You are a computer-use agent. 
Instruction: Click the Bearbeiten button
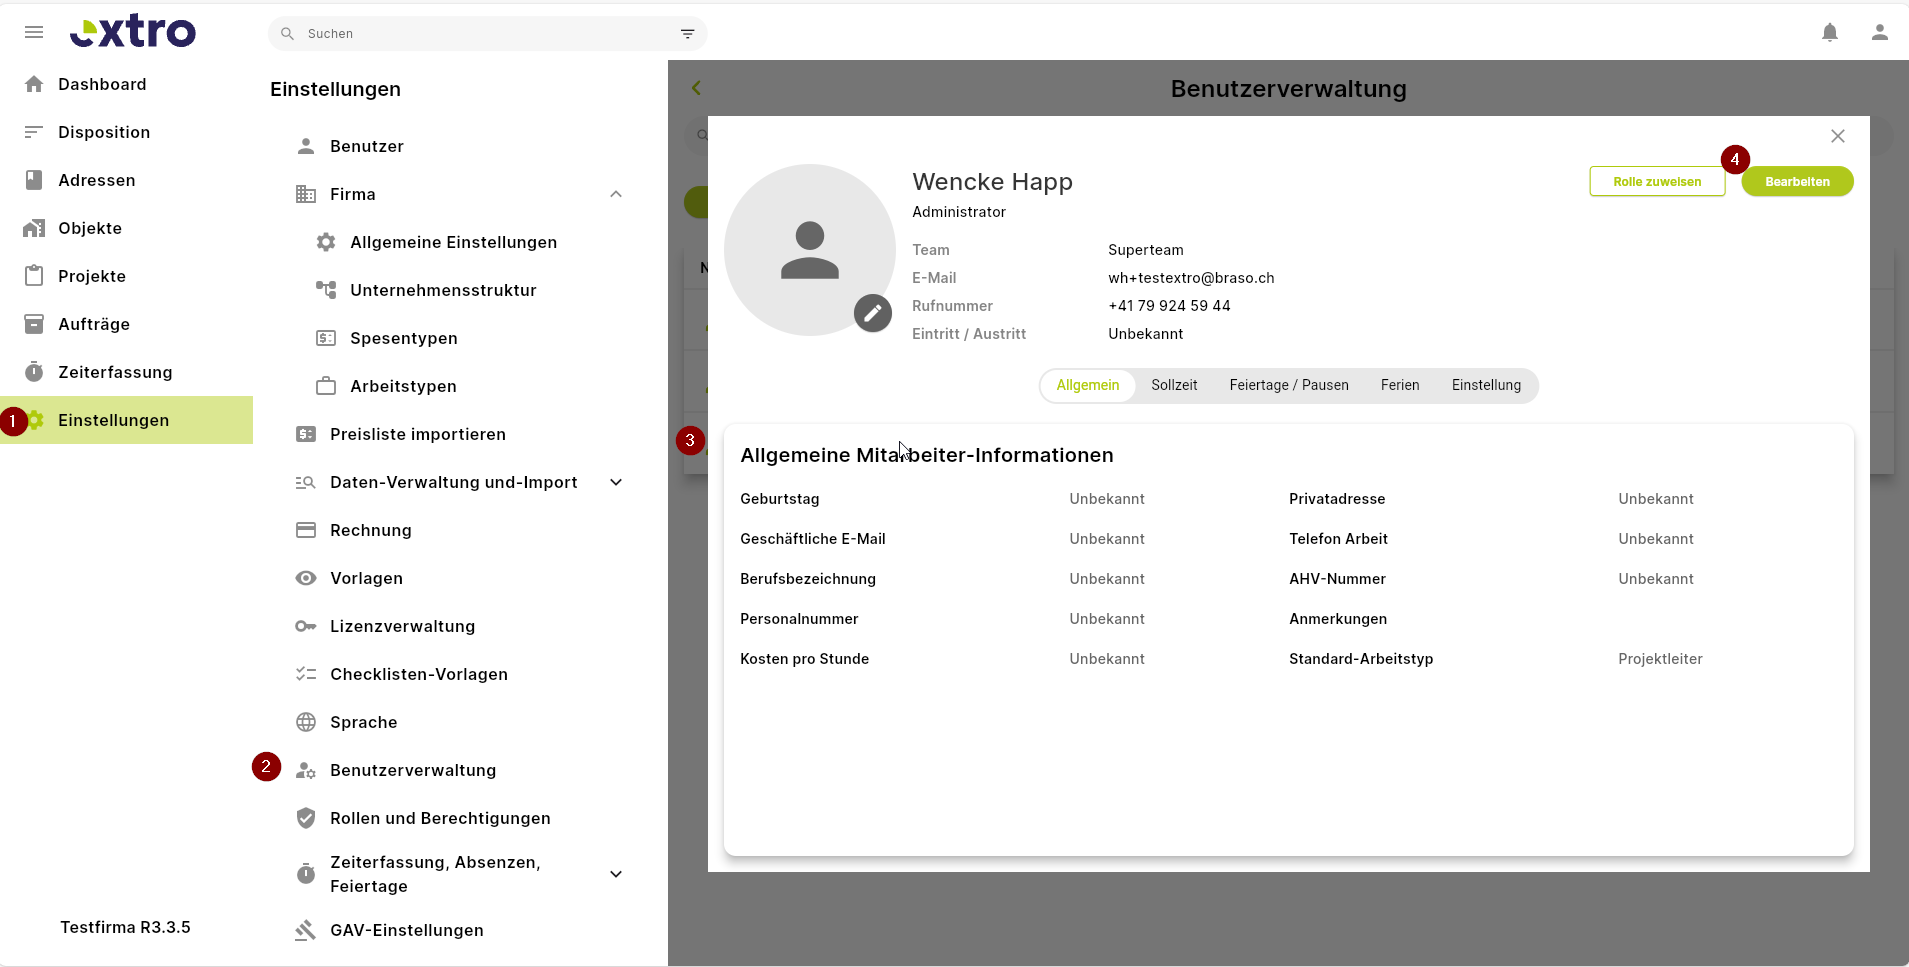(x=1797, y=181)
